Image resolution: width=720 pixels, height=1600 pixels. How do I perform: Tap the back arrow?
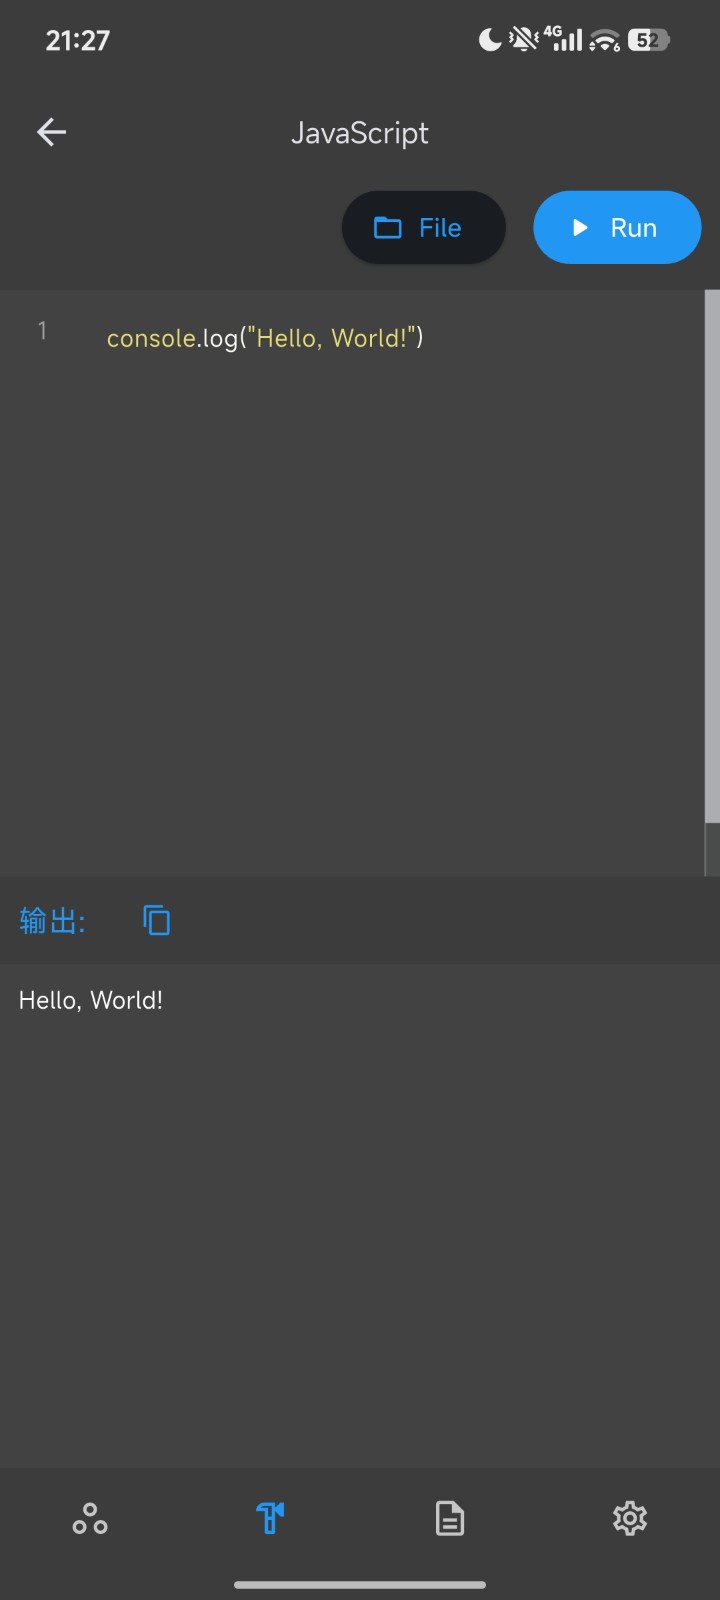click(51, 132)
